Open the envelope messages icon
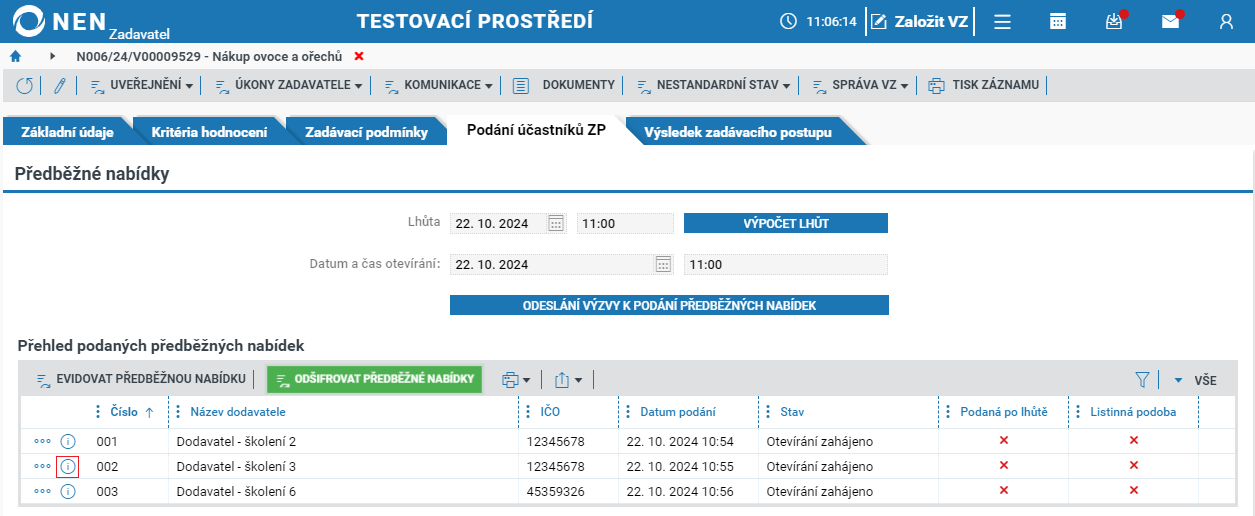Viewport: 1255px width, 516px height. coord(1170,21)
